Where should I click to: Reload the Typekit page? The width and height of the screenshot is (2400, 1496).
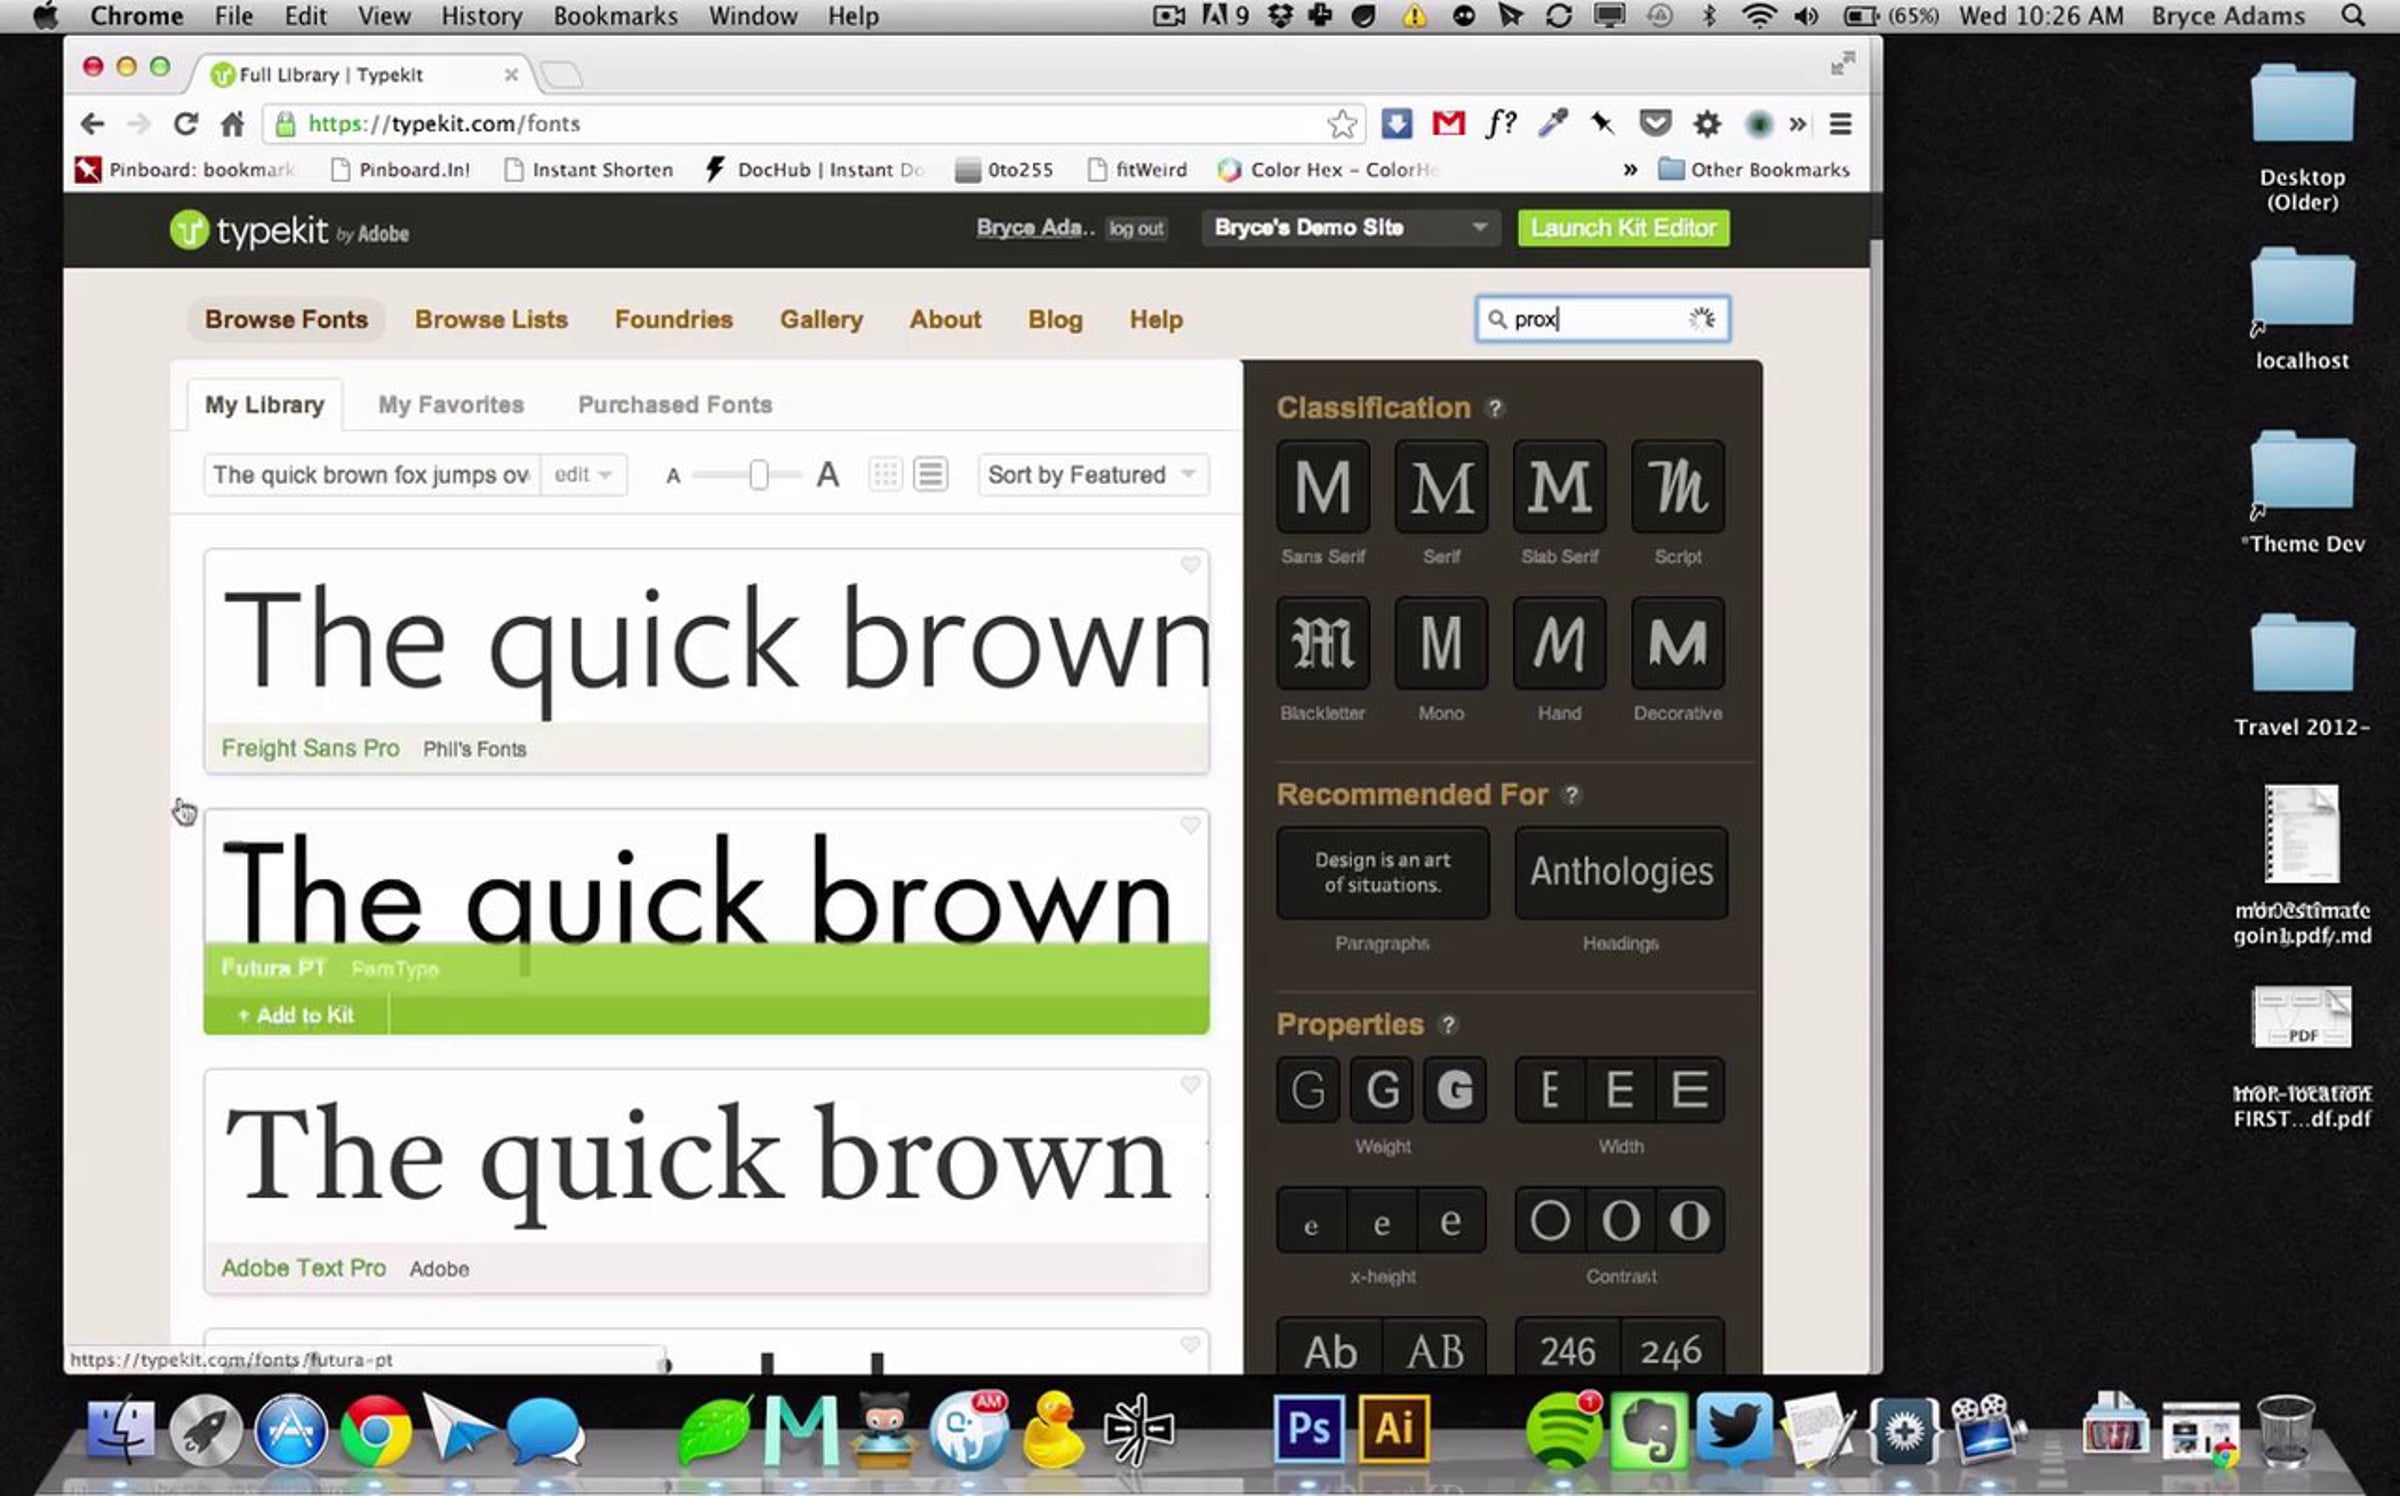coord(185,124)
